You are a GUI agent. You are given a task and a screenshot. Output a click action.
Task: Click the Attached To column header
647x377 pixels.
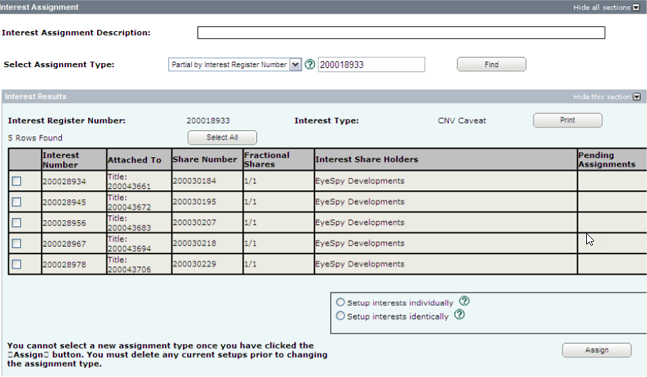point(139,160)
